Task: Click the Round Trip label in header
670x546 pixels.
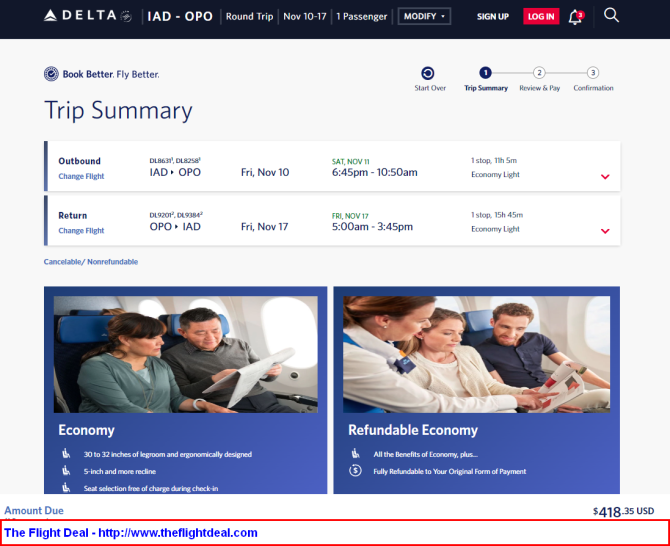Action: [250, 17]
